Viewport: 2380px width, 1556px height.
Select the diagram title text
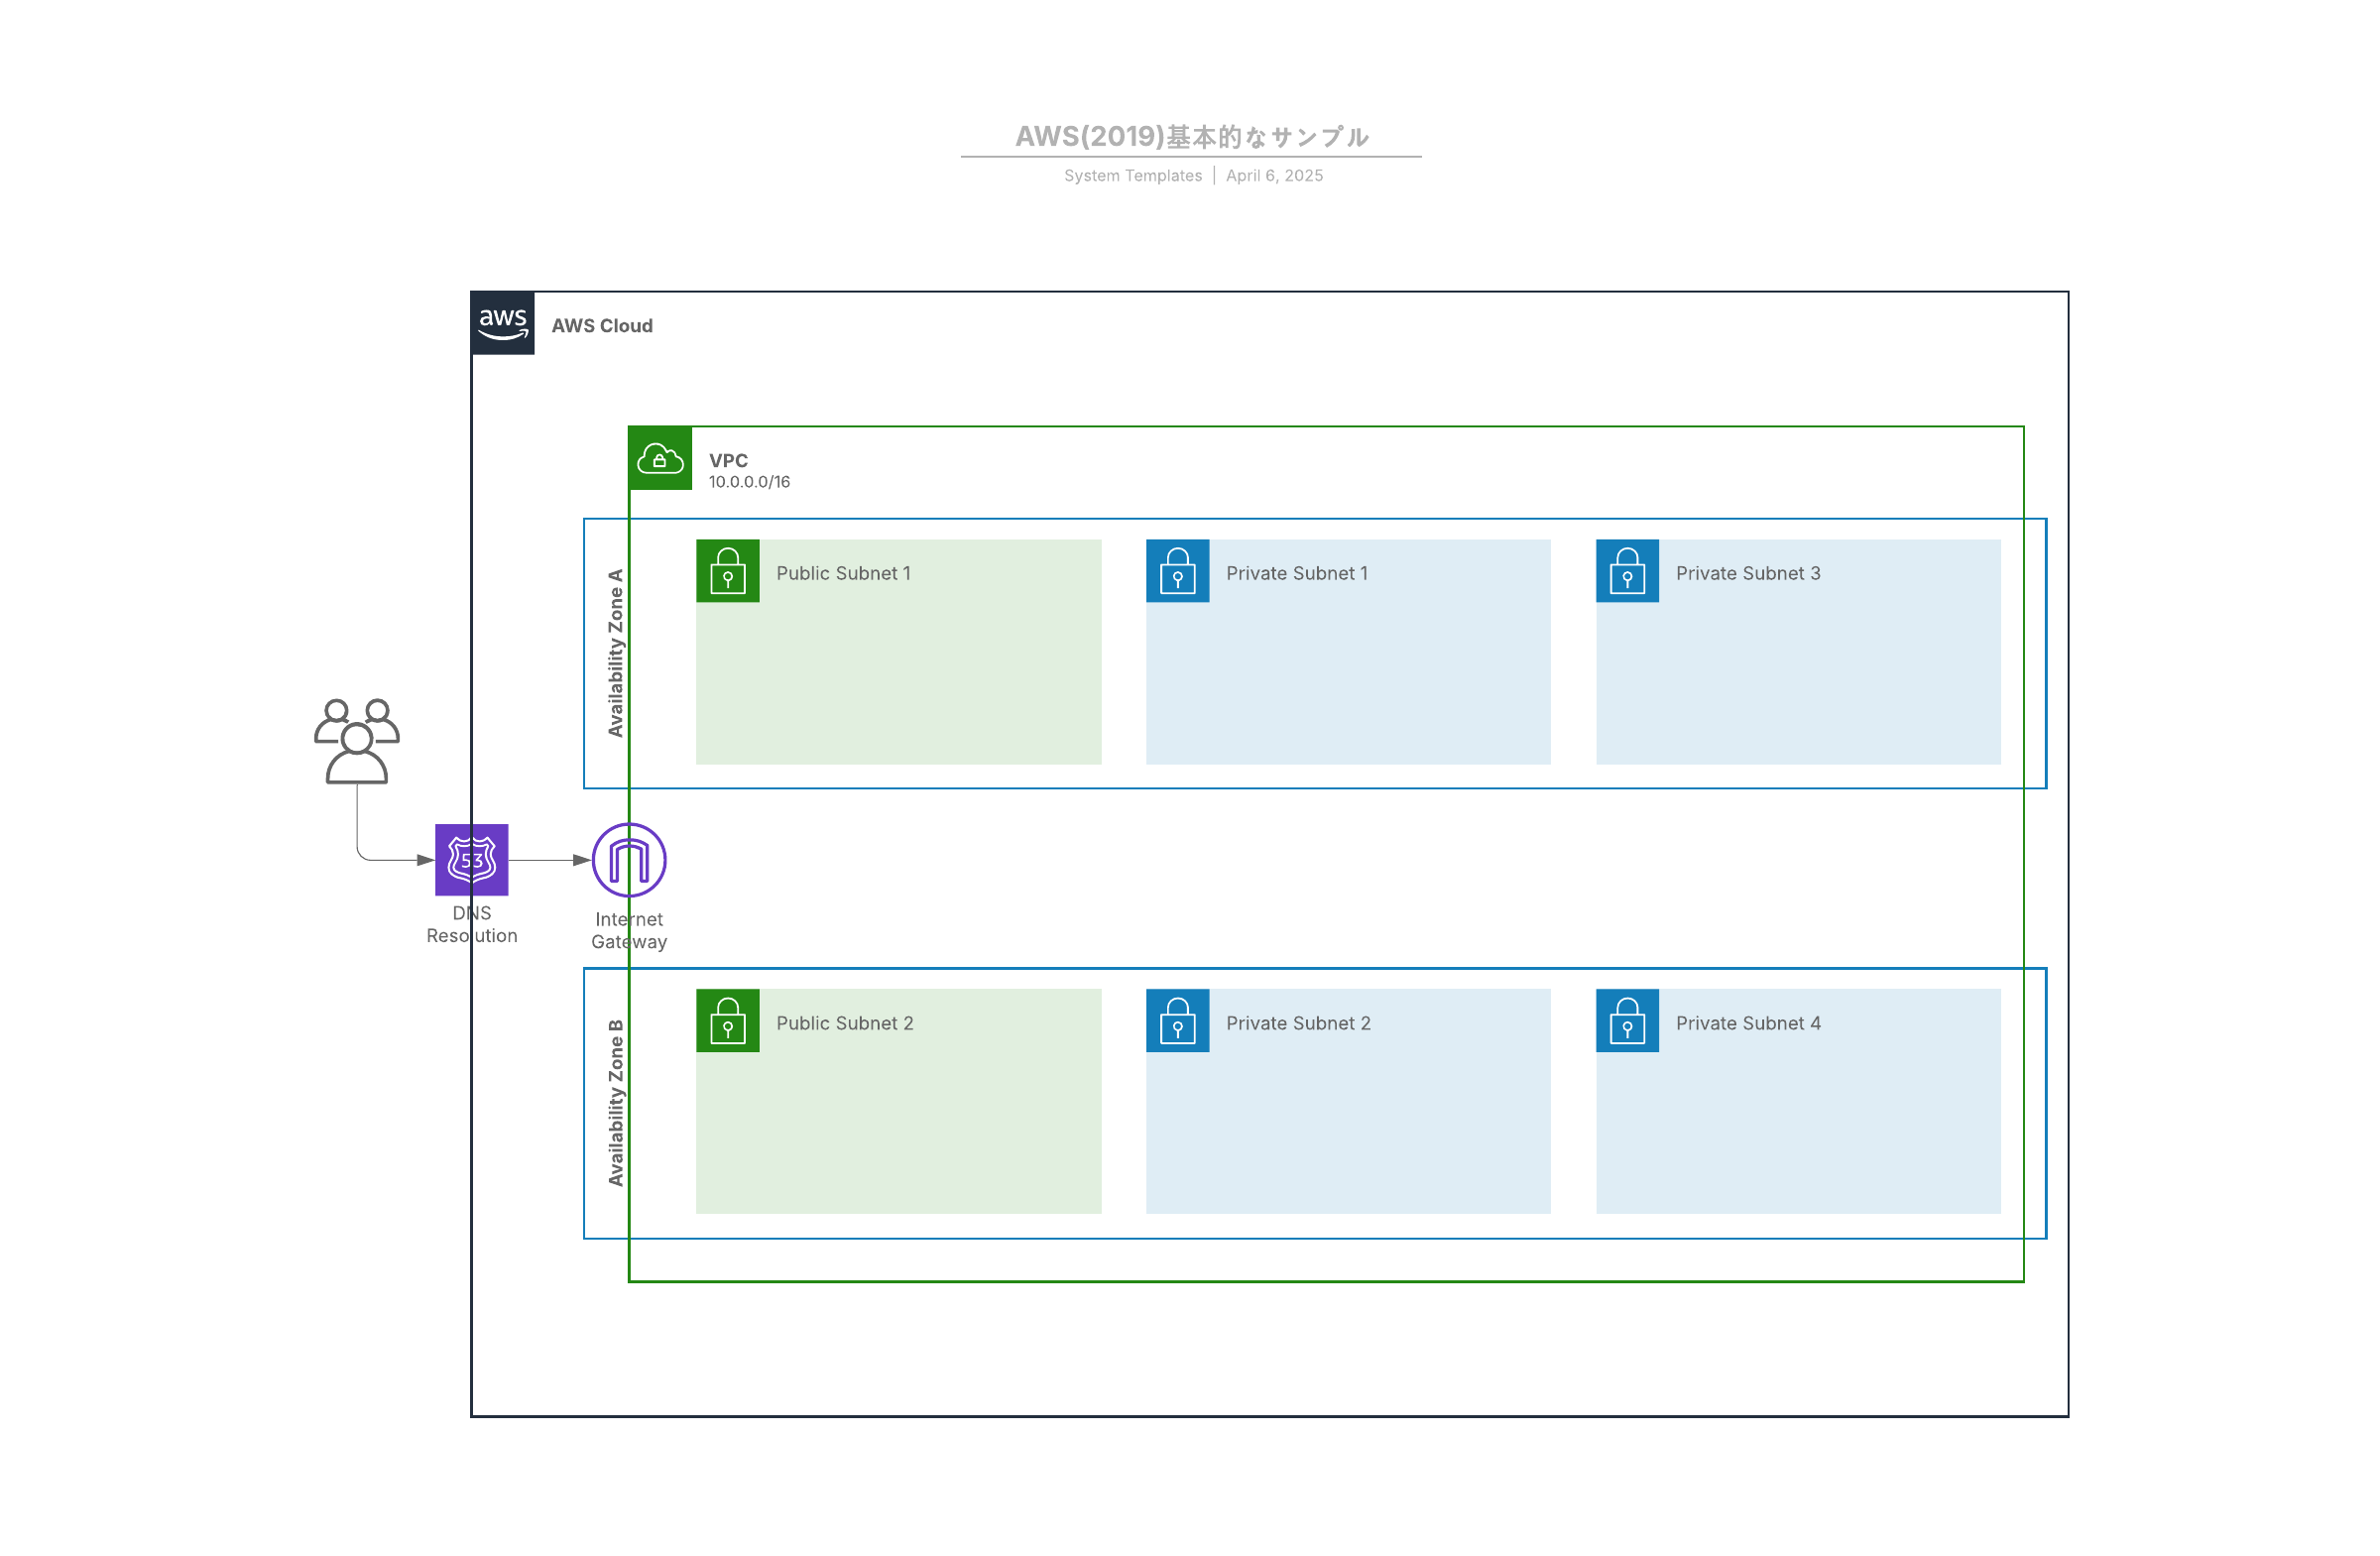point(1191,136)
